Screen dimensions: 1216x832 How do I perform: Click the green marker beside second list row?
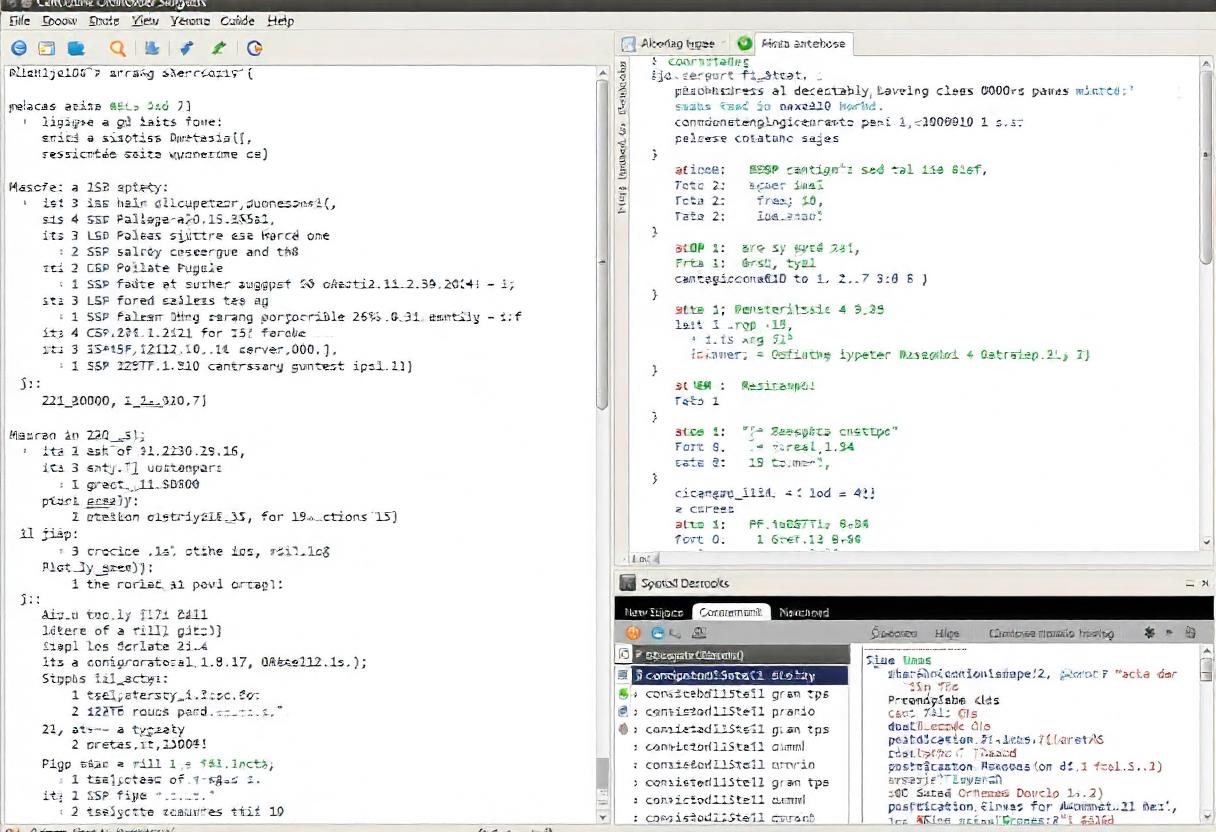(624, 694)
